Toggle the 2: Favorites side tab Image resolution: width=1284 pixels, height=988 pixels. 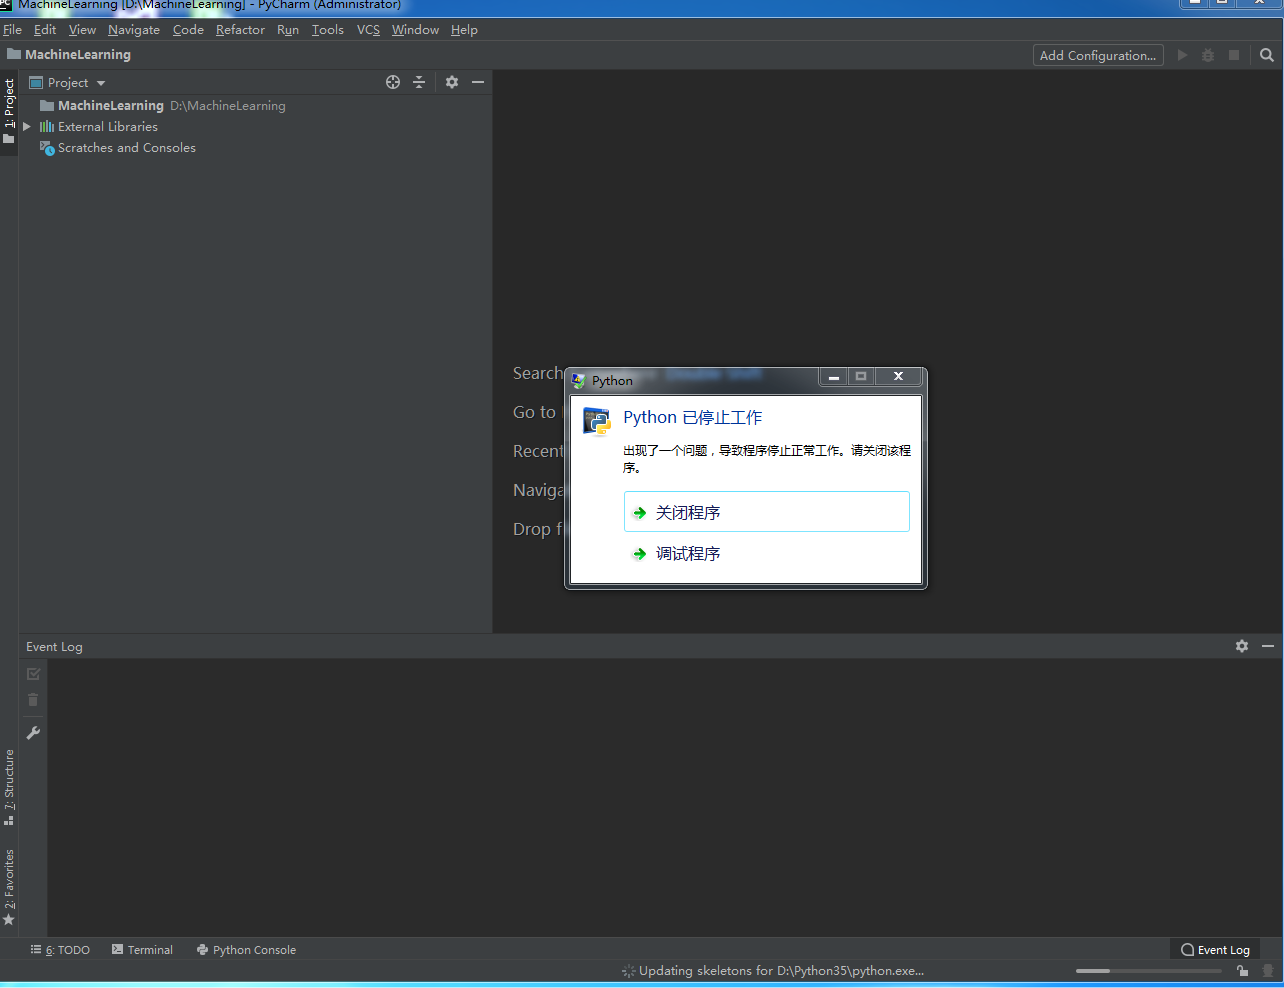9,887
